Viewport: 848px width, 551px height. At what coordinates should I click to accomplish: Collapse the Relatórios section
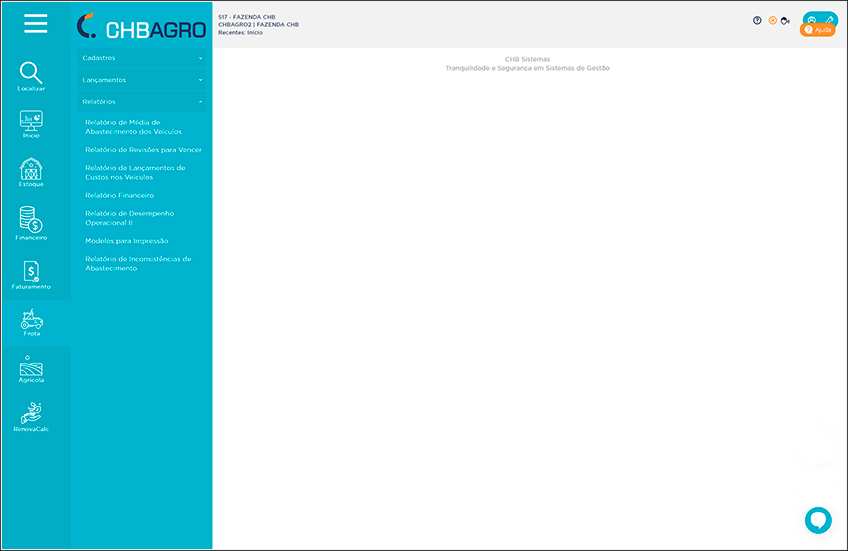click(x=141, y=101)
